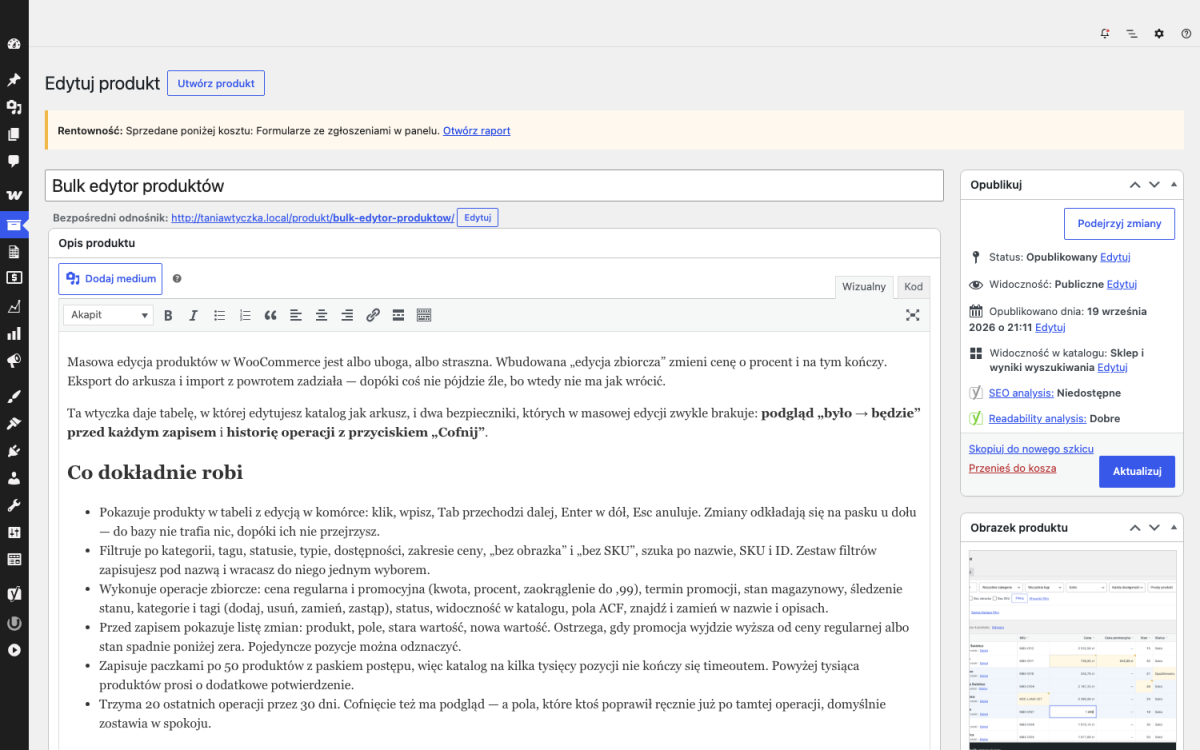The image size is (1200, 750).
Task: Toggle italic formatting in the editor toolbar
Action: tap(194, 315)
